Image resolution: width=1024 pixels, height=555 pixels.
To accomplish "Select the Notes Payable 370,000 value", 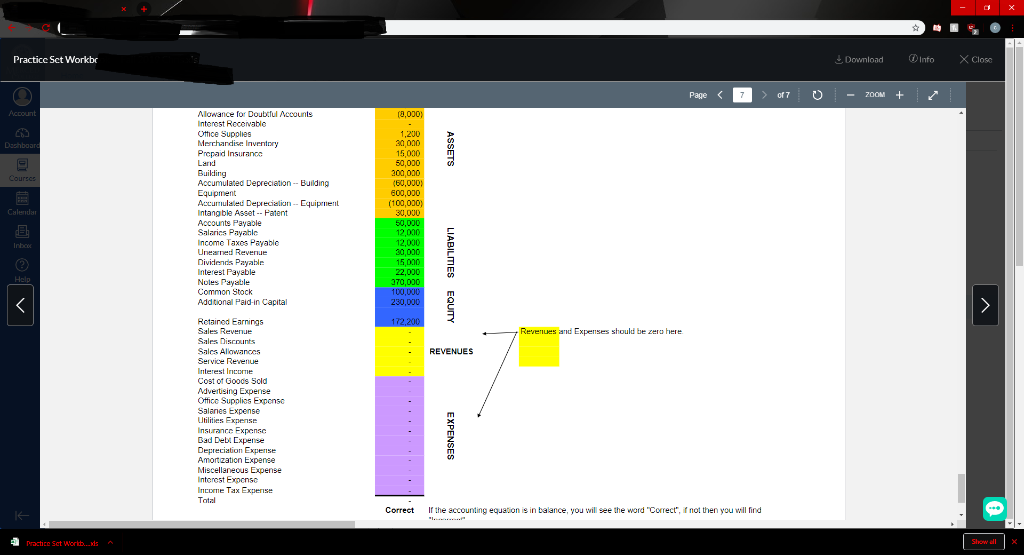I will [406, 282].
